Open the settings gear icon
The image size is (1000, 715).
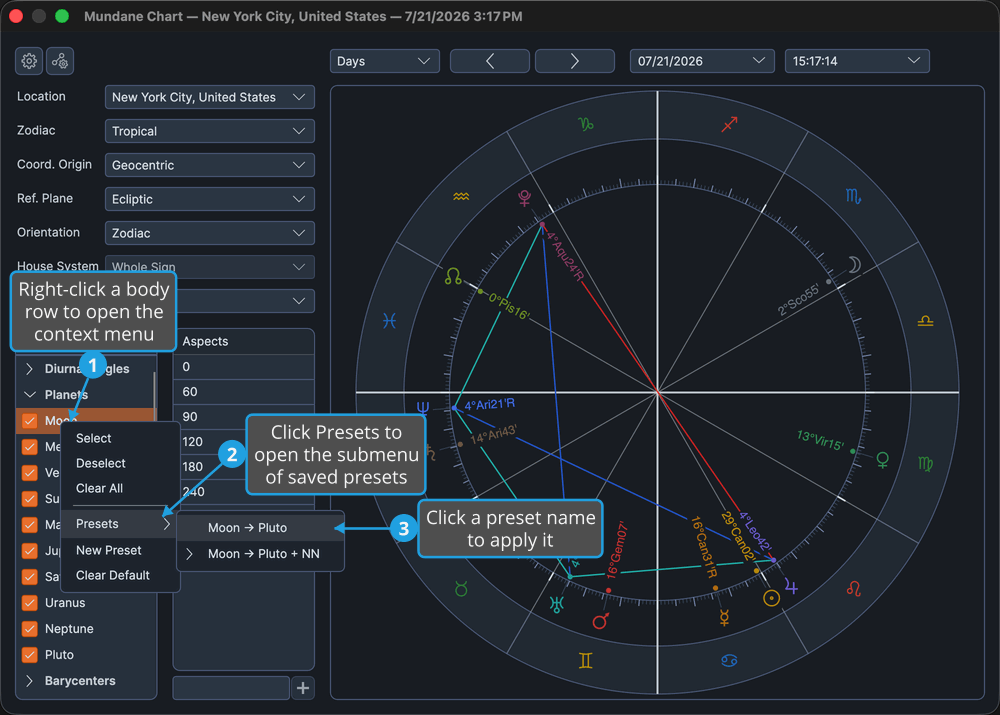coord(29,61)
